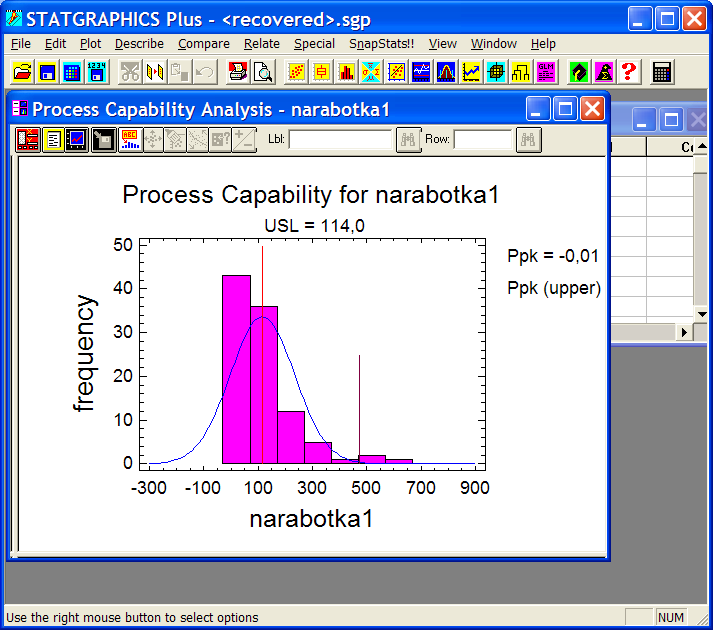Open the Scatterplot icon

point(296,72)
